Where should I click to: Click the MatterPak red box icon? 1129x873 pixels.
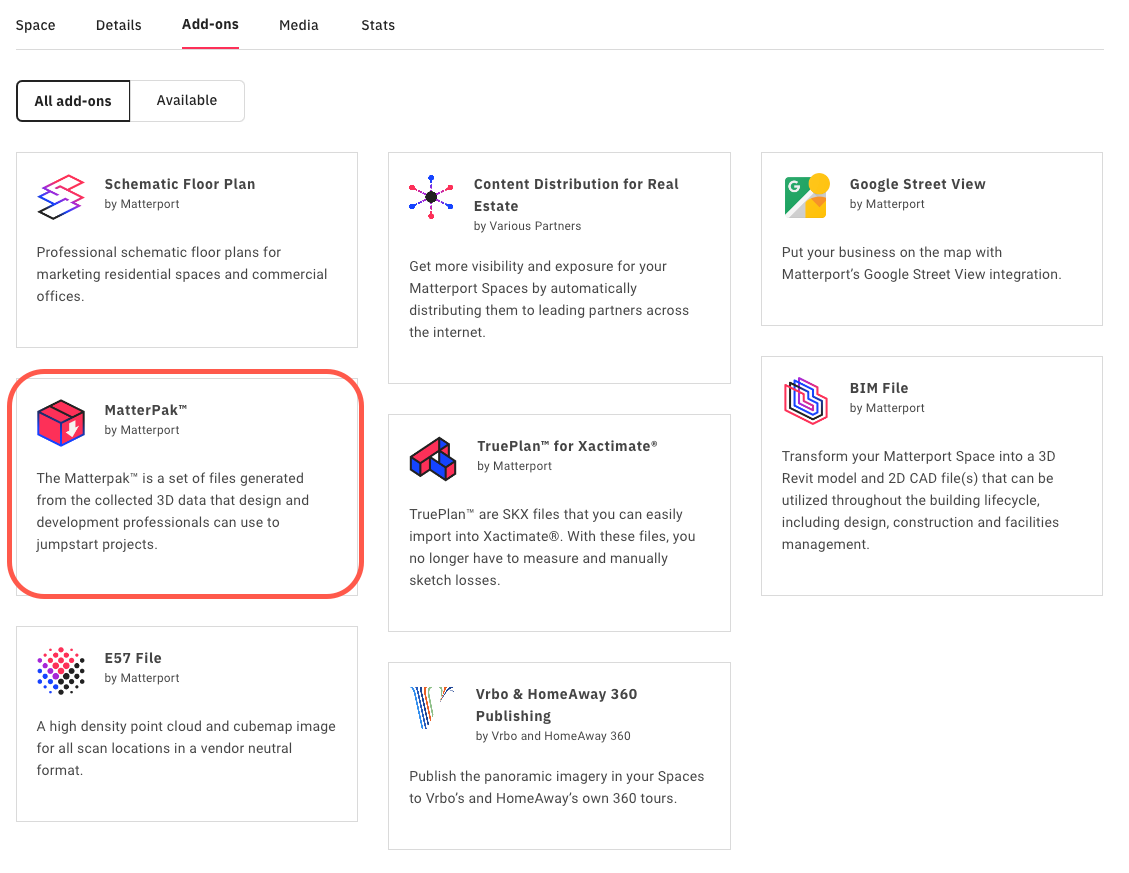[x=61, y=422]
